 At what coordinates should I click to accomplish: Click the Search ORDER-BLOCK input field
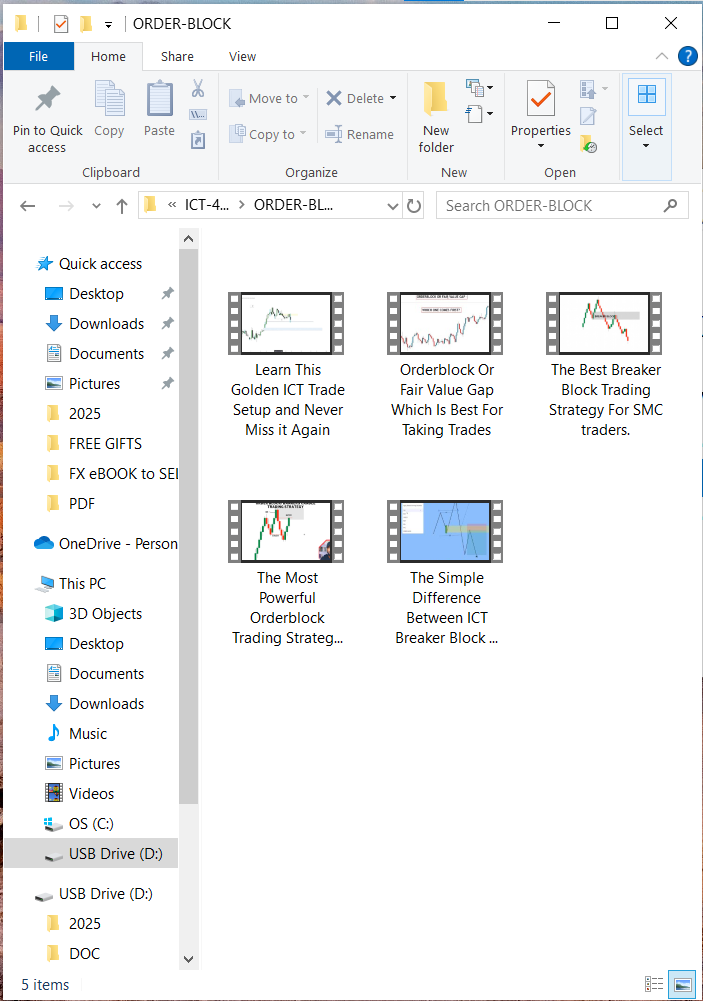coord(550,206)
